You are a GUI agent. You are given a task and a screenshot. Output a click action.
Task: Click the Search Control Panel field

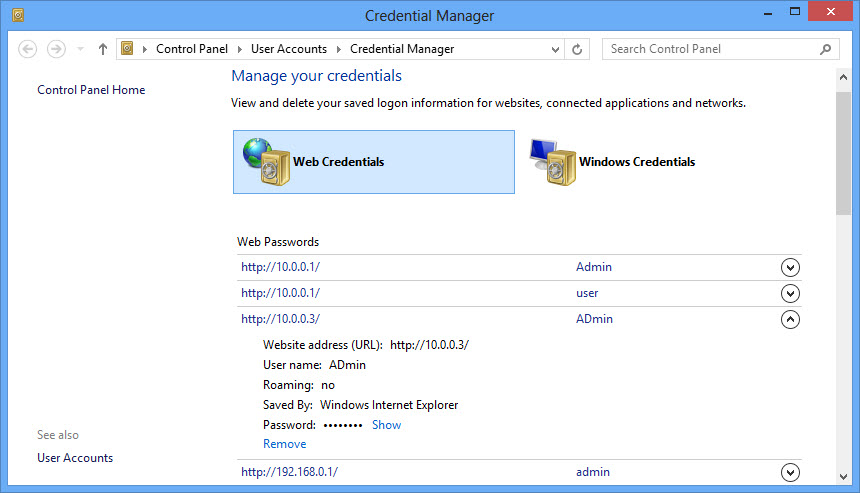[x=710, y=49]
